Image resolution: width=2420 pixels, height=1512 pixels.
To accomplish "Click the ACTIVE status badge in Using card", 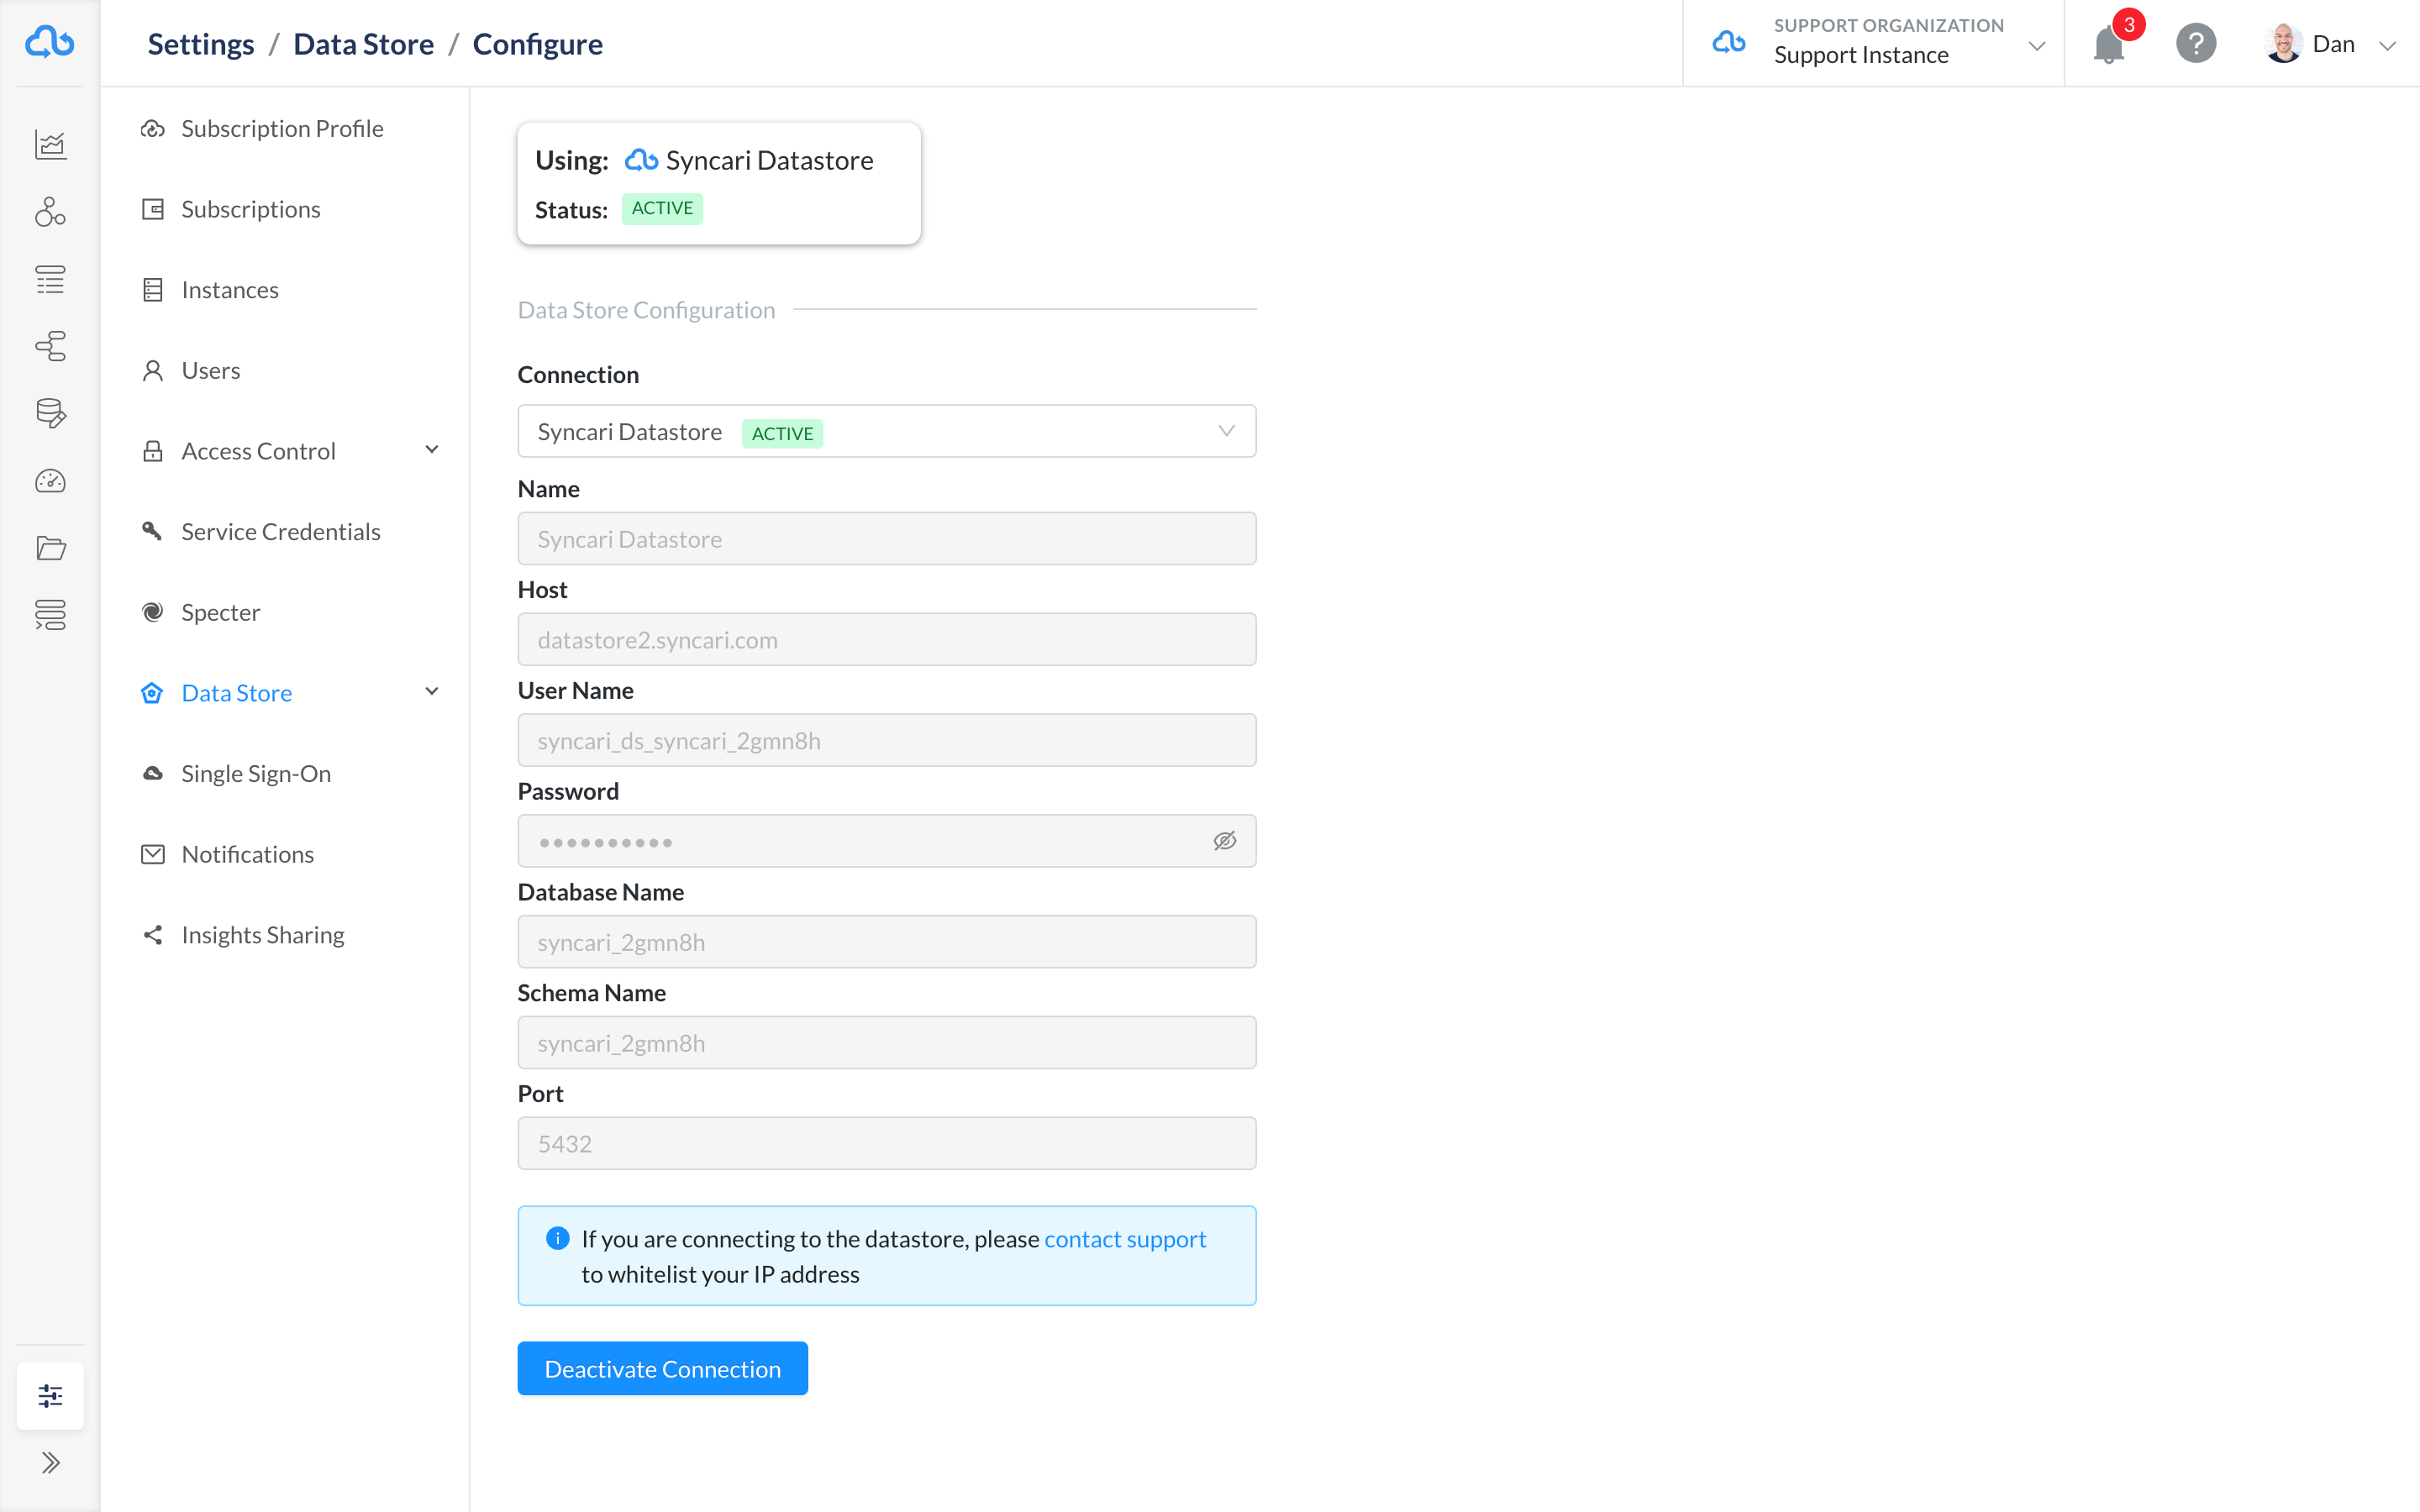I will pos(662,208).
